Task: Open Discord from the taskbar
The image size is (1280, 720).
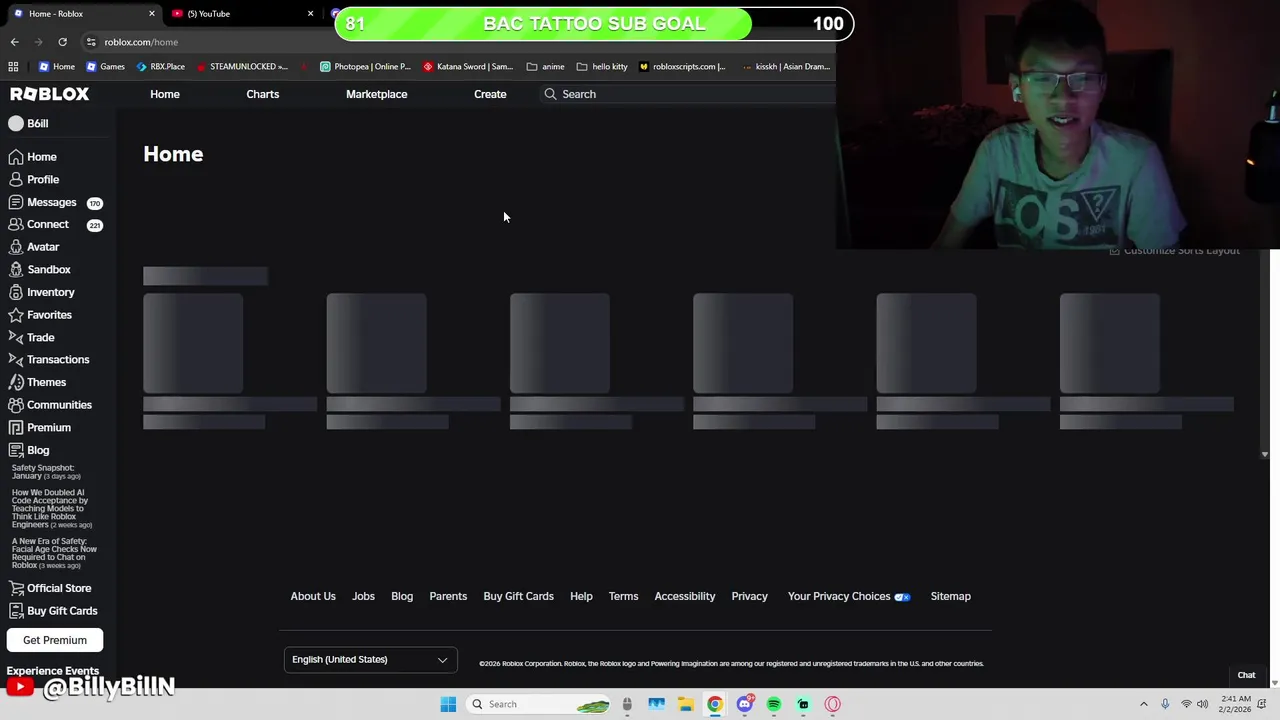Action: [x=744, y=704]
